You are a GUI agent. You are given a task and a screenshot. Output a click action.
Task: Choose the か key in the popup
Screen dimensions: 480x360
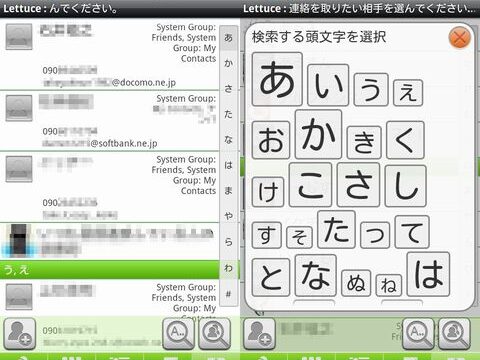[x=318, y=134]
